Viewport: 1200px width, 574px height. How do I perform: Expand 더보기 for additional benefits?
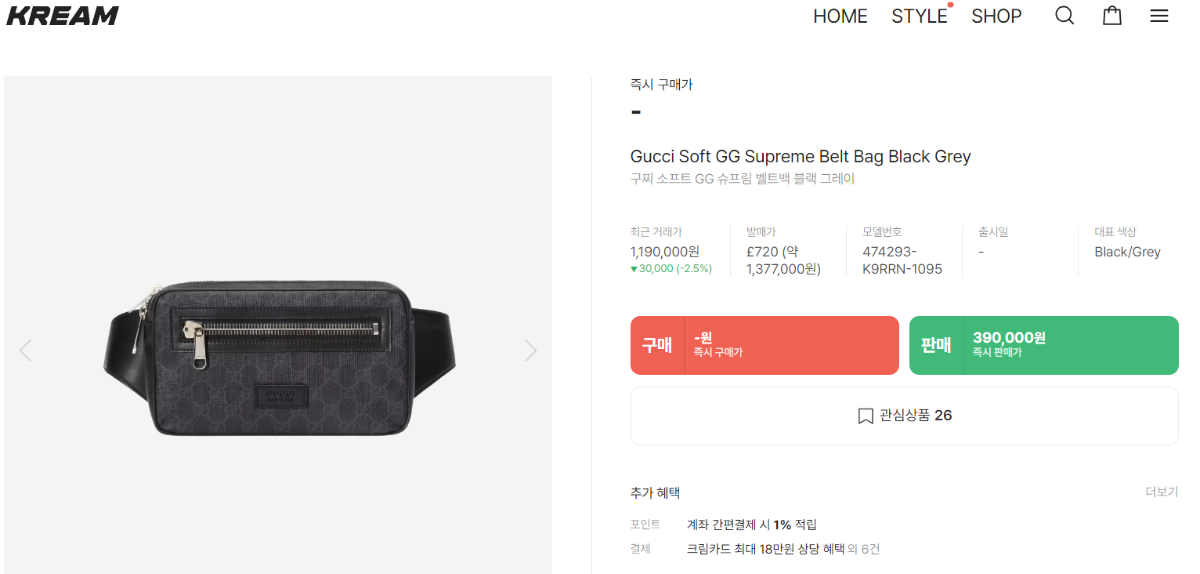coord(1161,492)
